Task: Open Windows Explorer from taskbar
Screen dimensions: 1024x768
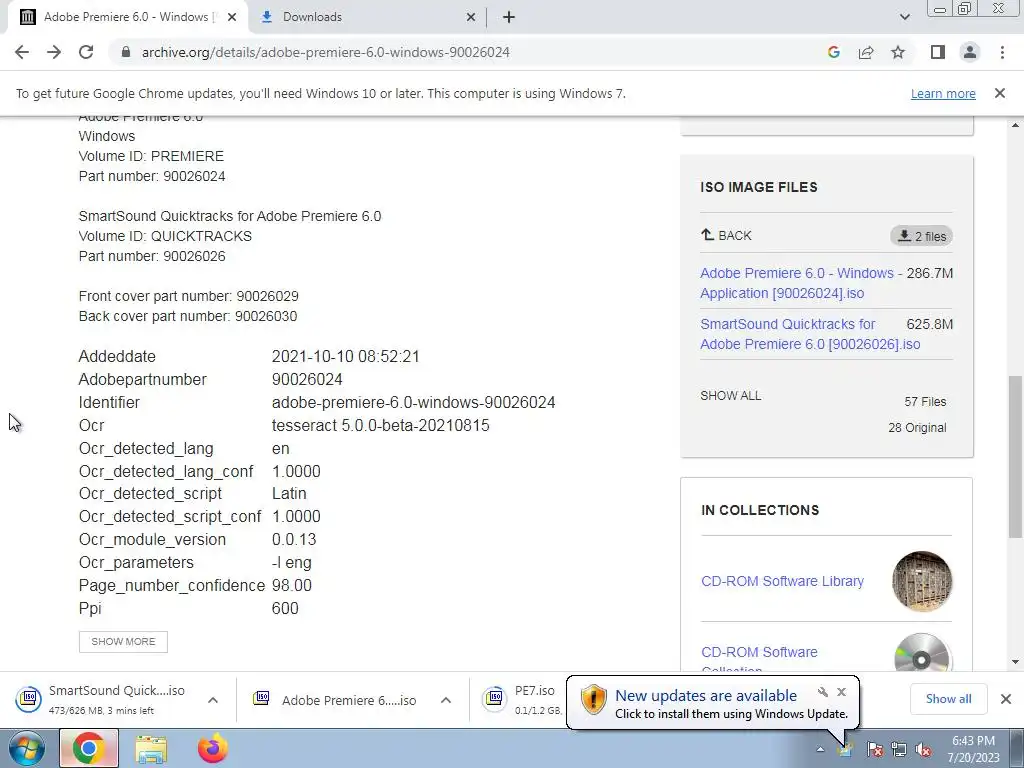Action: (151, 749)
